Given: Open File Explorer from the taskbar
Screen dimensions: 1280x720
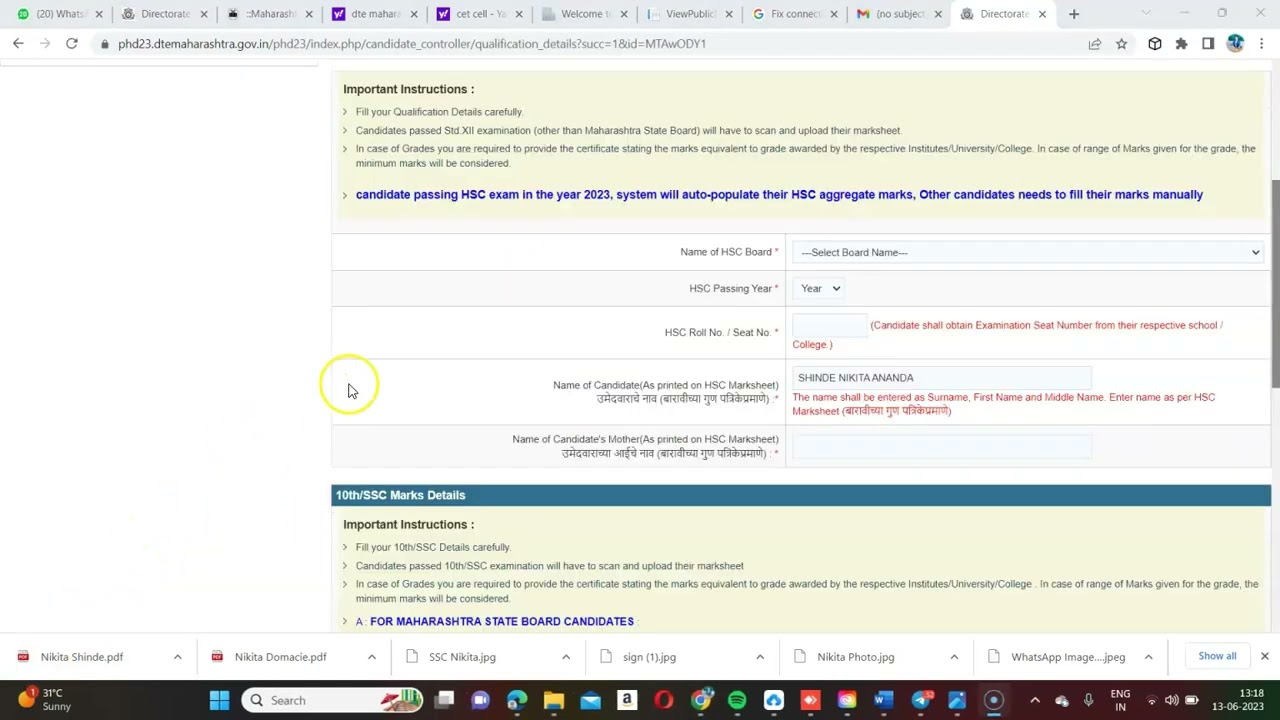Looking at the screenshot, I should 553,700.
